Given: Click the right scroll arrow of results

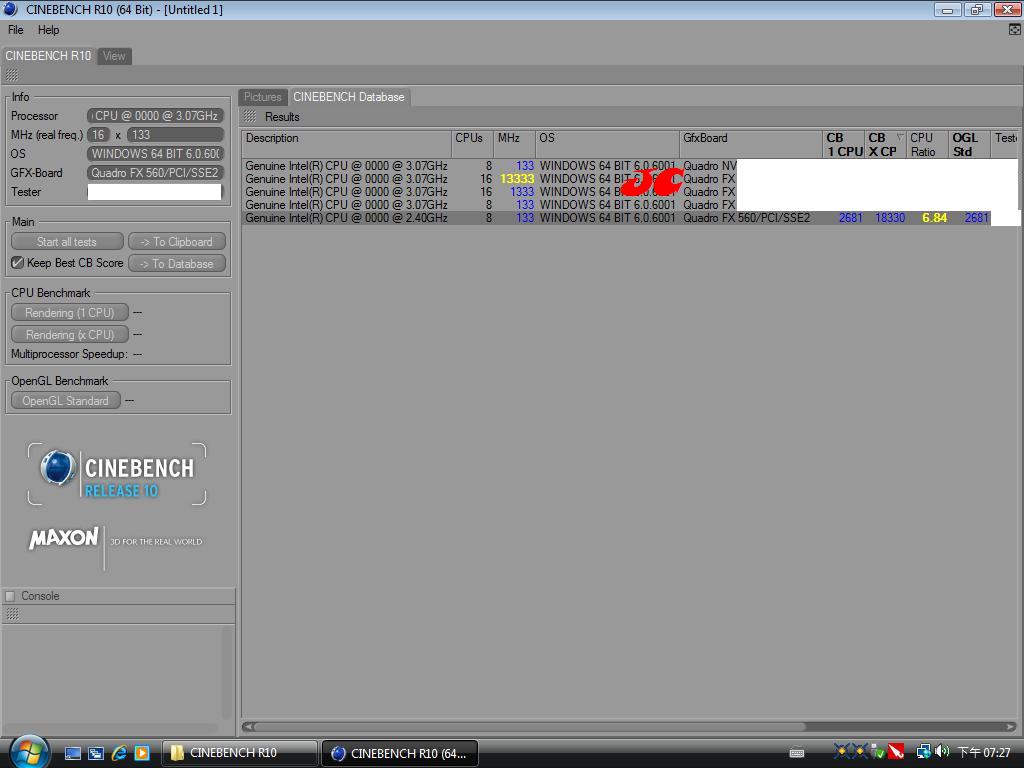Looking at the screenshot, I should tap(1011, 726).
